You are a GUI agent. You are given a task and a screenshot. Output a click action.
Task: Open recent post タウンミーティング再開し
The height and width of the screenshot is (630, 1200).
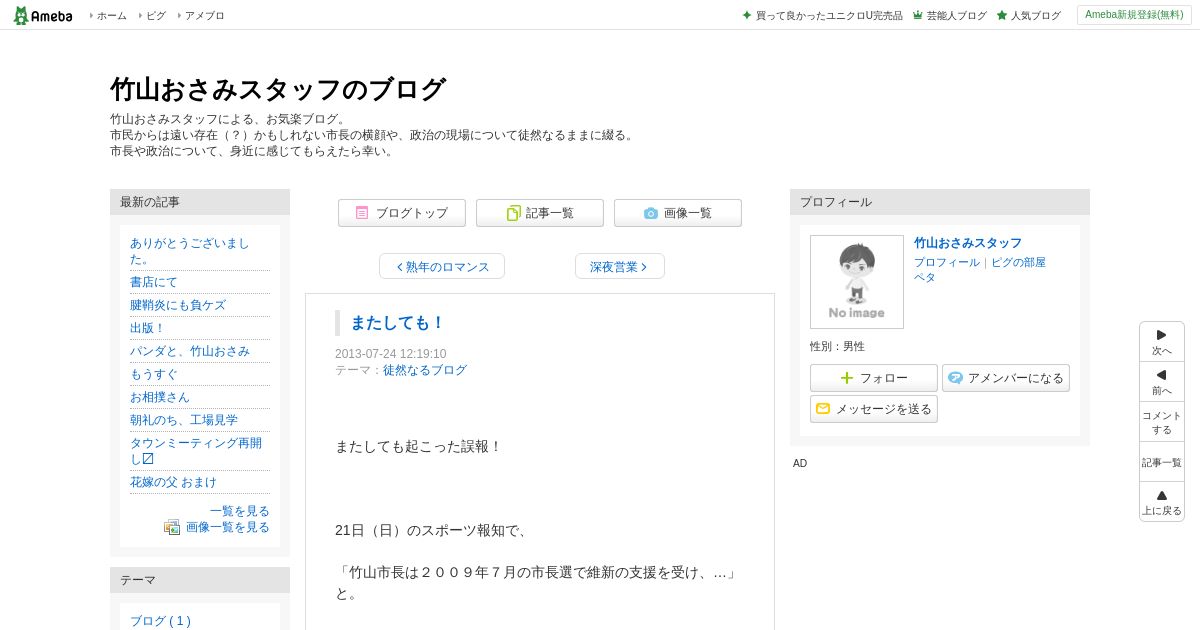(196, 451)
